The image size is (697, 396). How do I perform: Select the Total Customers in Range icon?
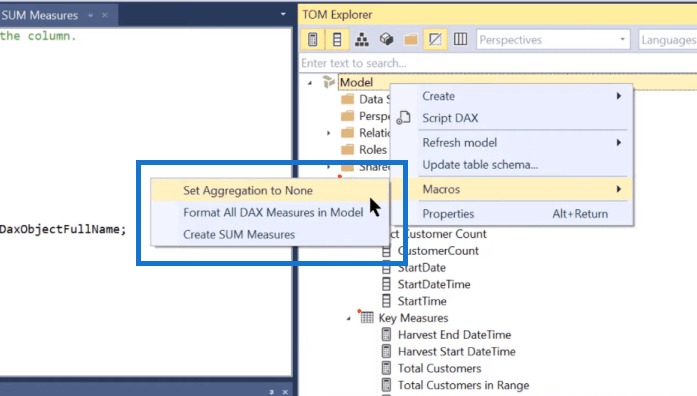pyautogui.click(x=386, y=385)
